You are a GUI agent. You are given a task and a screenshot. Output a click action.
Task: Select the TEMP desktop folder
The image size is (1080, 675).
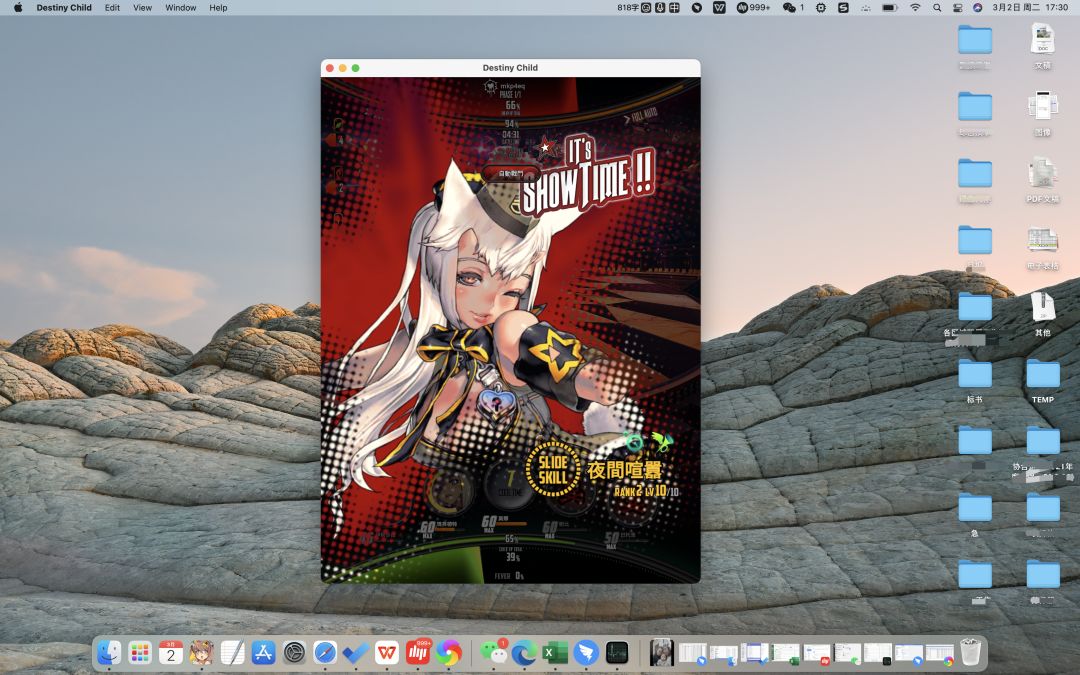1043,381
